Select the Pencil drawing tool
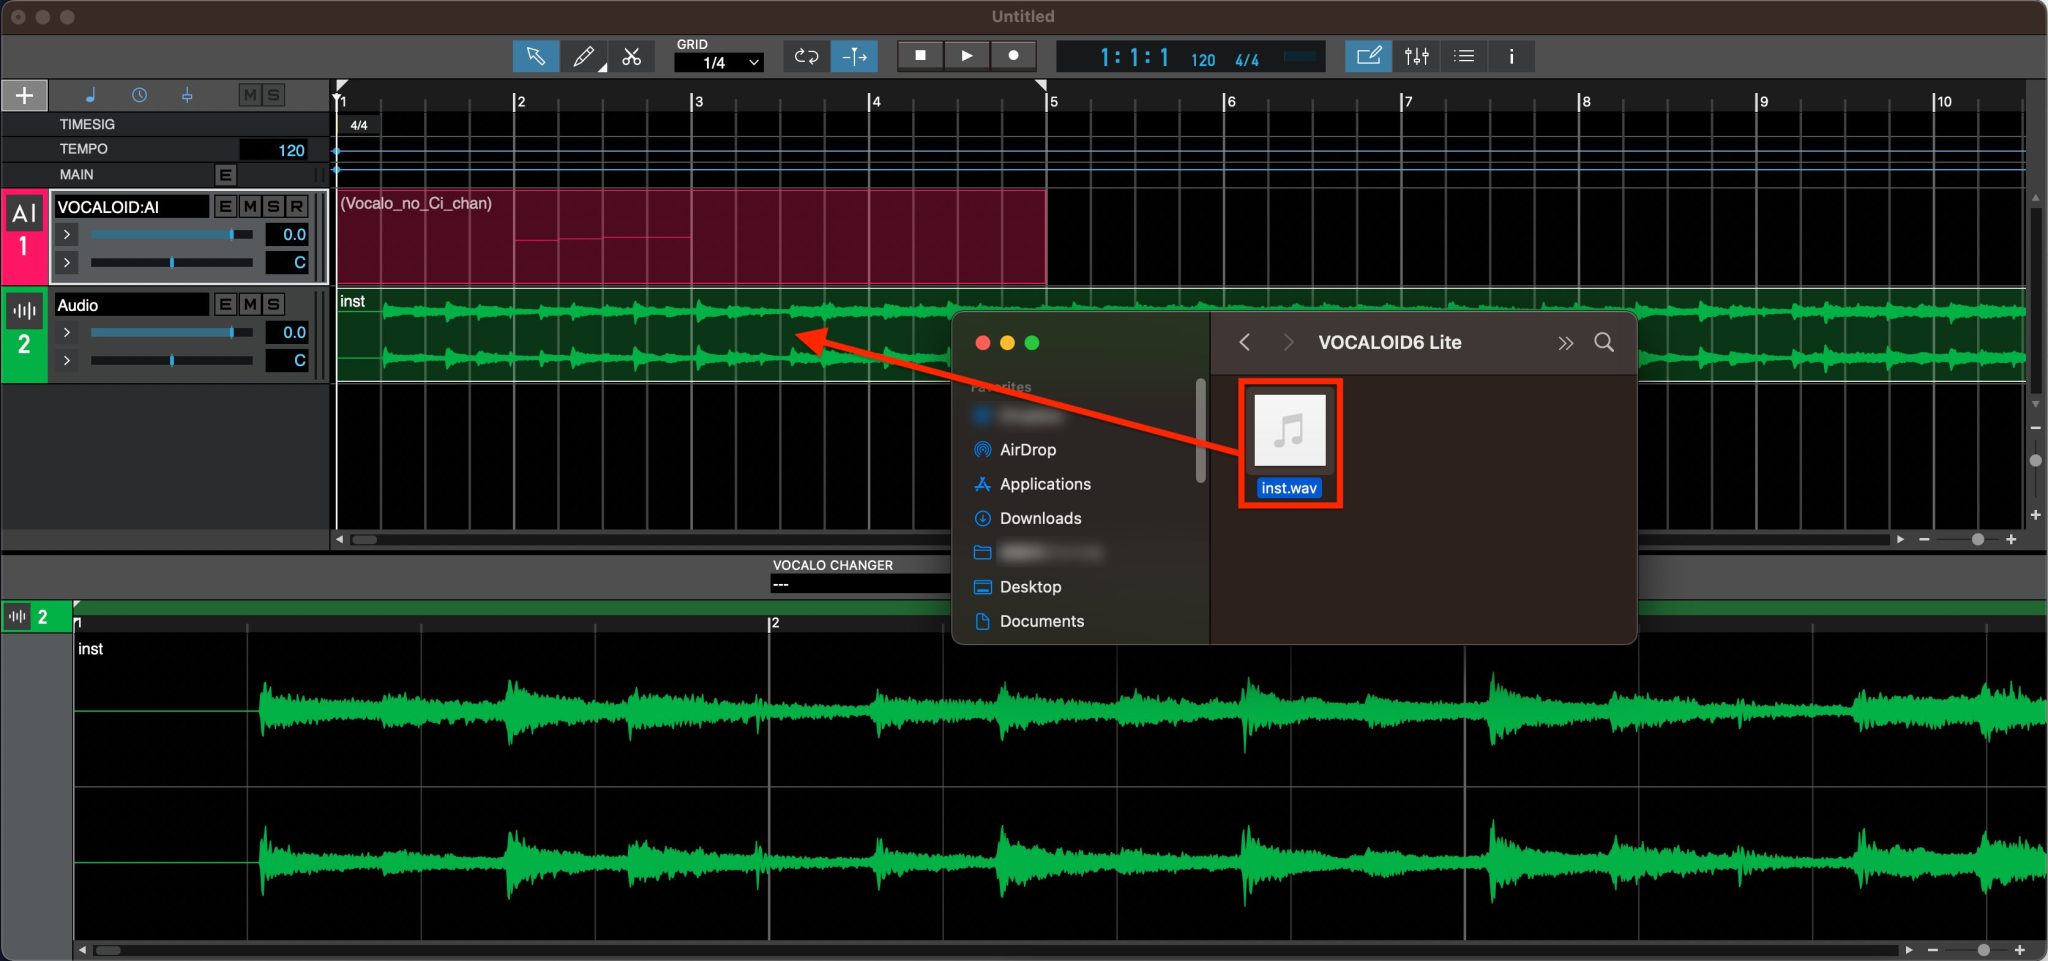Viewport: 2048px width, 961px height. 584,56
